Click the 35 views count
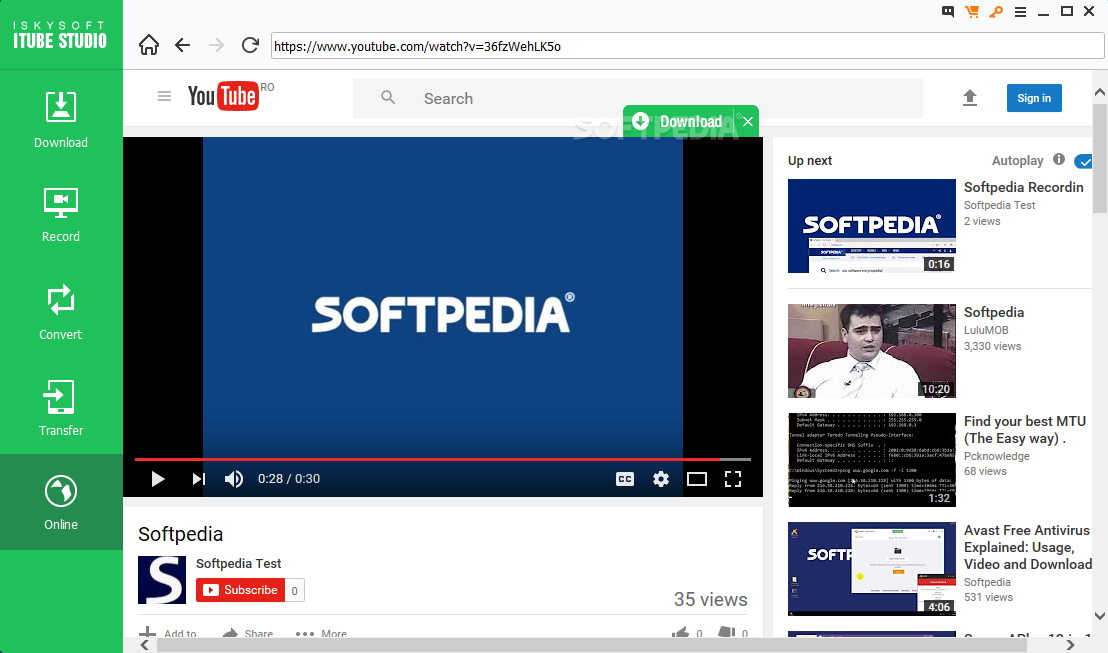The image size is (1108, 653). click(x=710, y=599)
